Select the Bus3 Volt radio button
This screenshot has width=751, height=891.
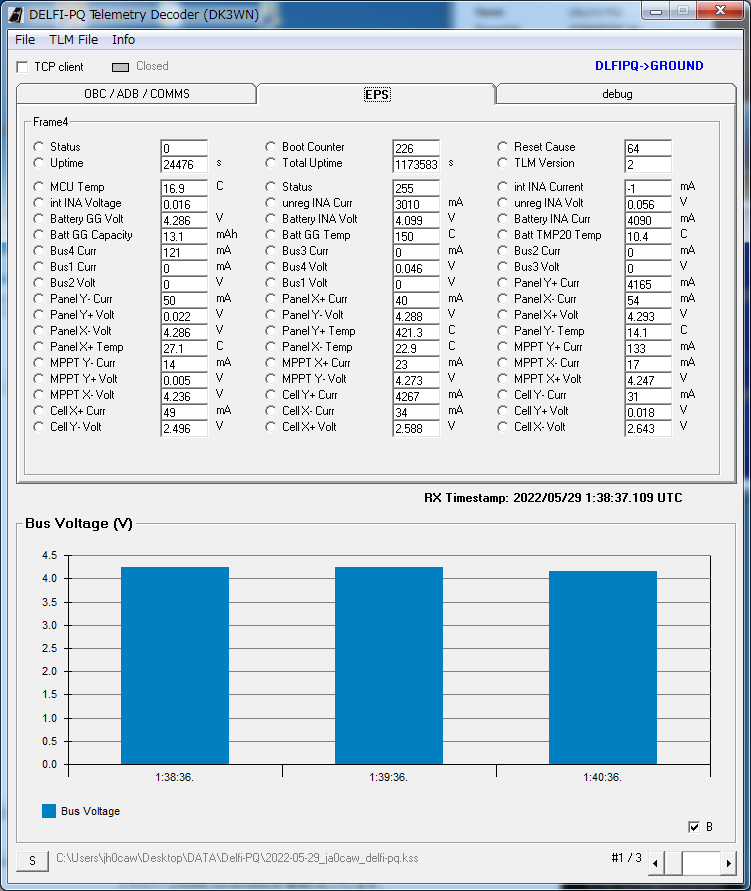tap(502, 266)
